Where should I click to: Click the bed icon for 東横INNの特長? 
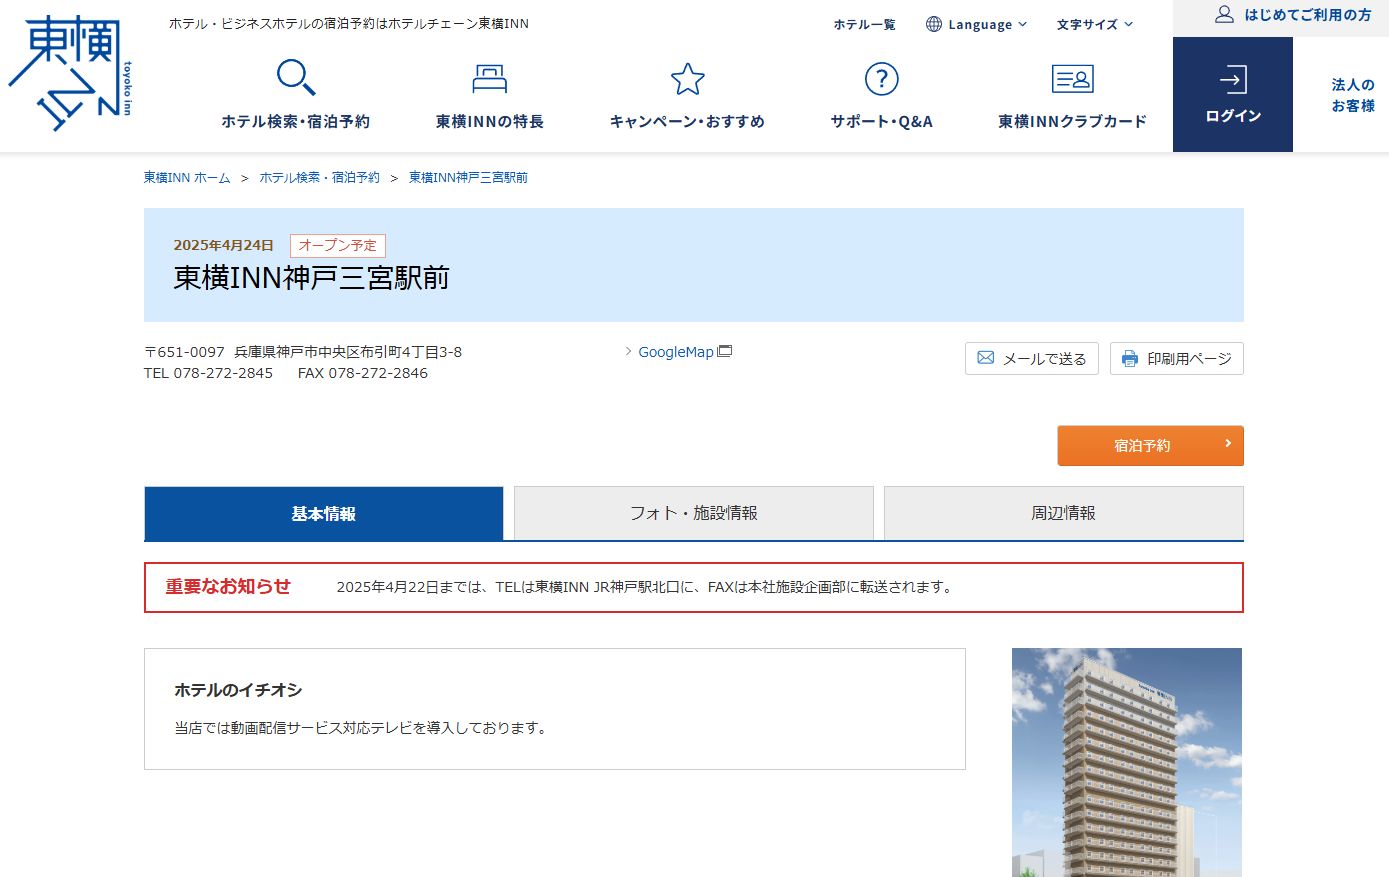pyautogui.click(x=490, y=79)
